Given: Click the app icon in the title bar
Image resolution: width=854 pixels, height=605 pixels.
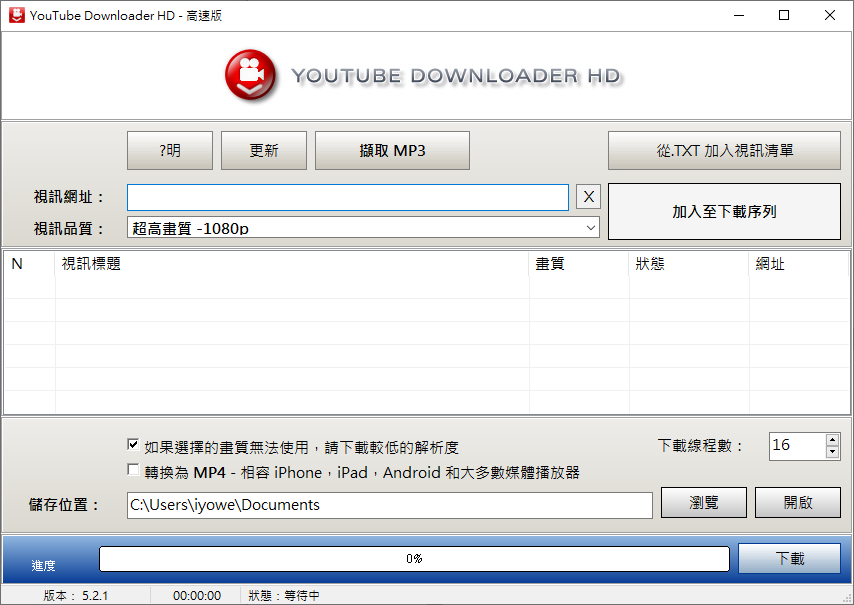Looking at the screenshot, I should click(16, 15).
